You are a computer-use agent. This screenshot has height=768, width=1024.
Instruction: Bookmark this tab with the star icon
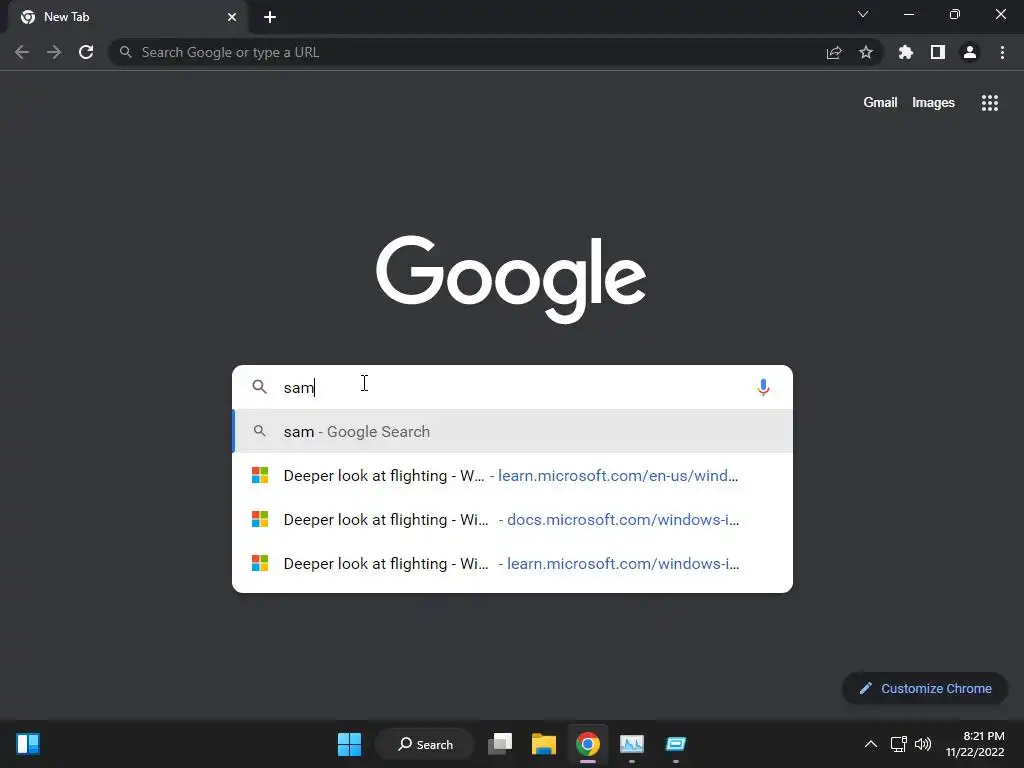tap(865, 52)
